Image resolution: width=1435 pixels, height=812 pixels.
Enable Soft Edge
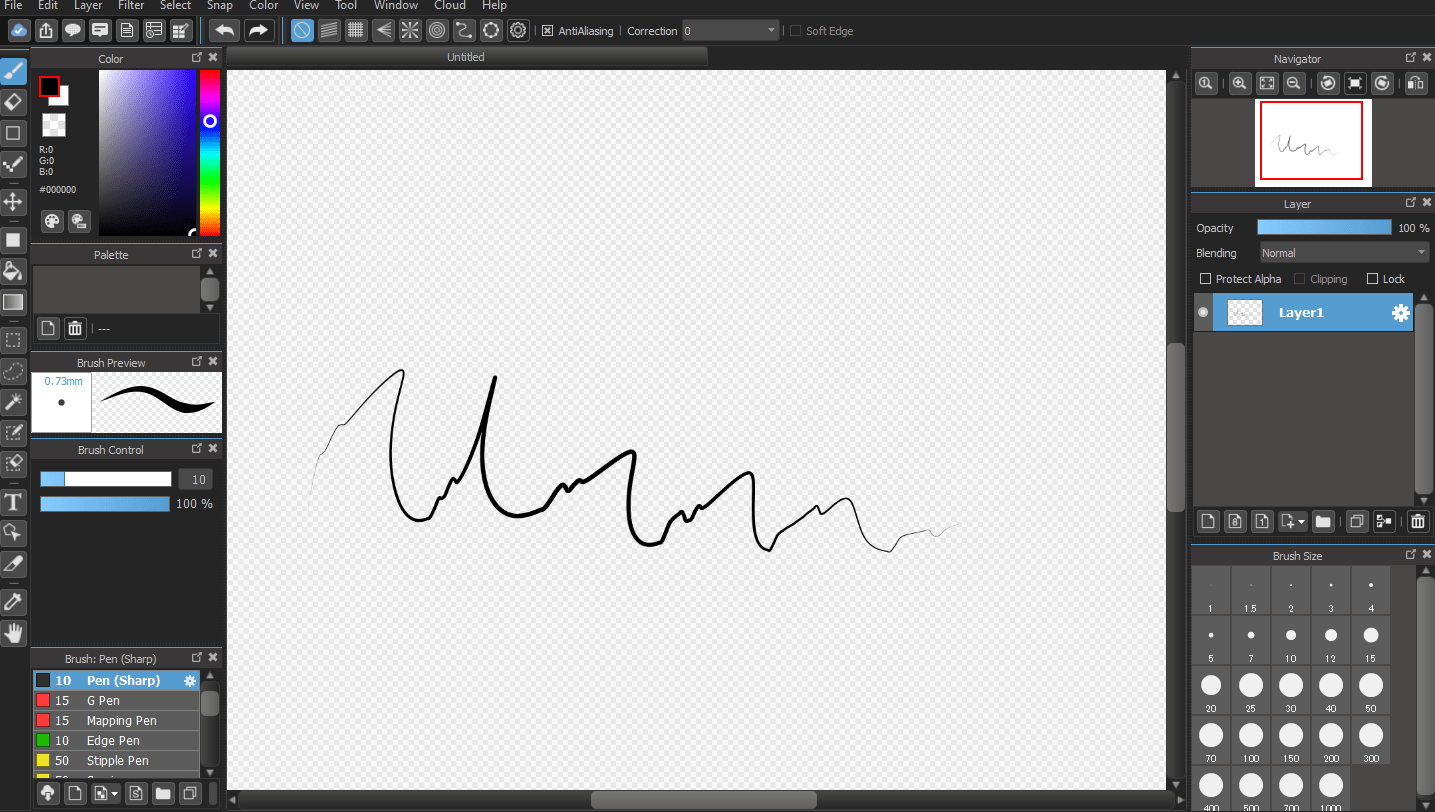pyautogui.click(x=795, y=30)
